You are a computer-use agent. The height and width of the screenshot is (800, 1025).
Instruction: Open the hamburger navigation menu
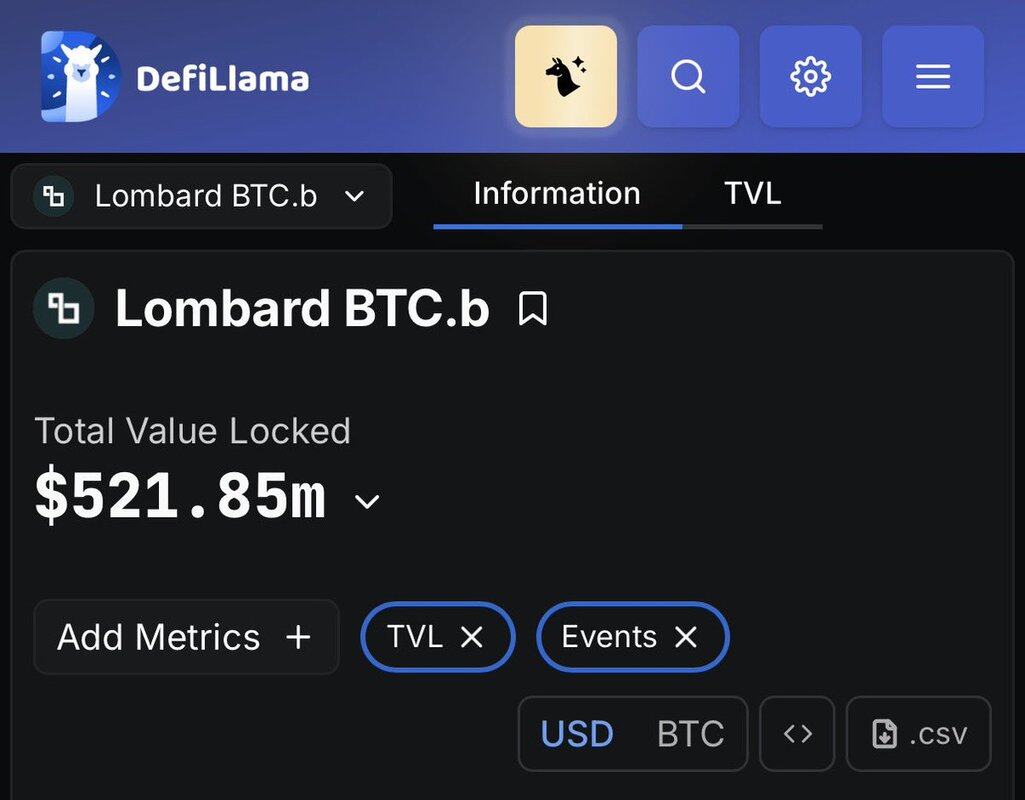point(932,77)
